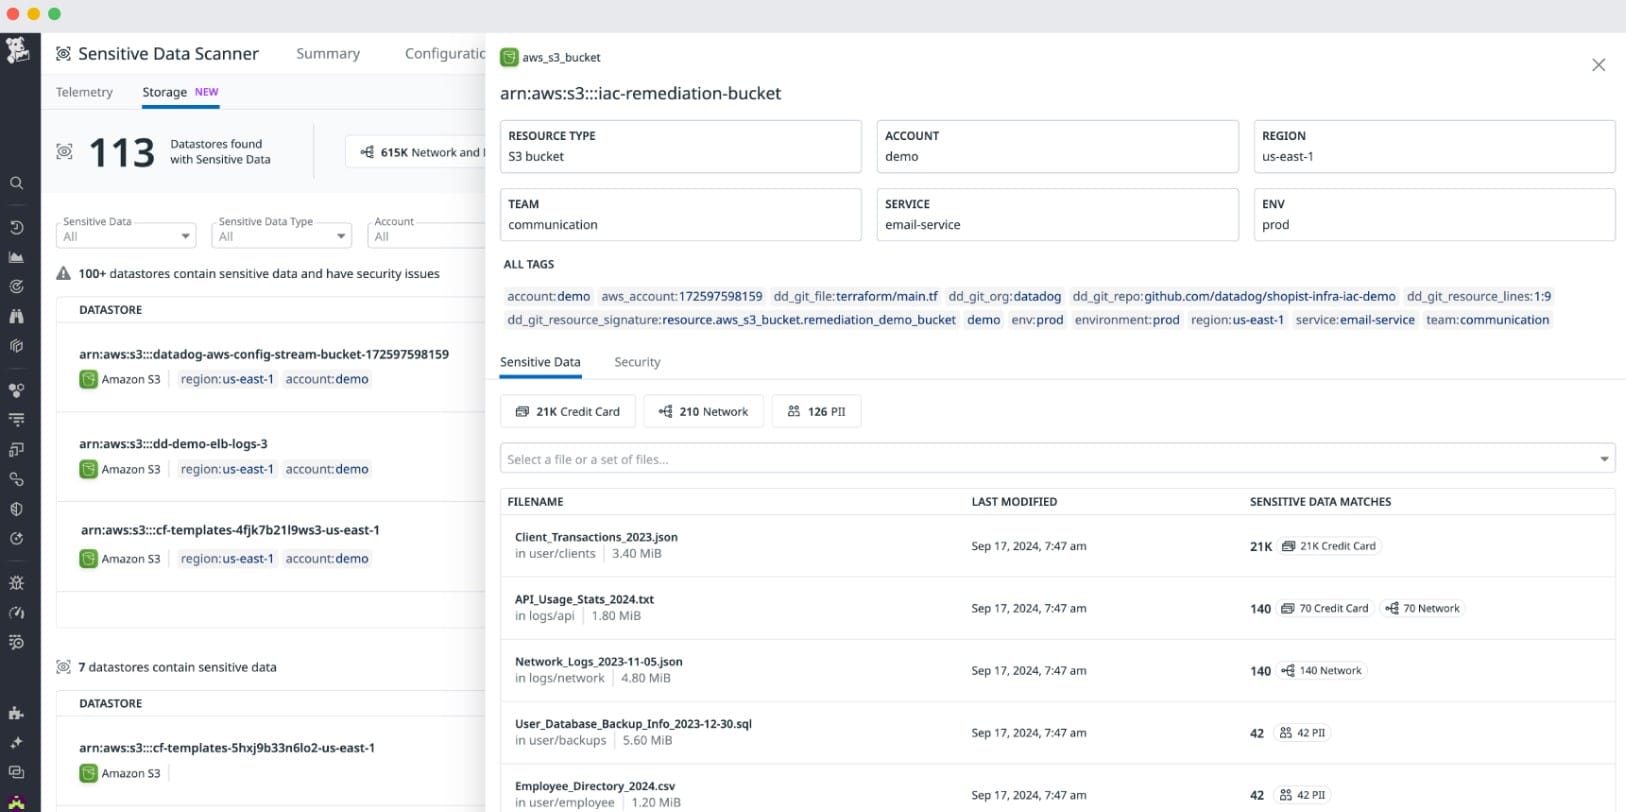The image size is (1626, 812).
Task: Open the chat bubbles icon in the sidebar
Action: (x=16, y=772)
